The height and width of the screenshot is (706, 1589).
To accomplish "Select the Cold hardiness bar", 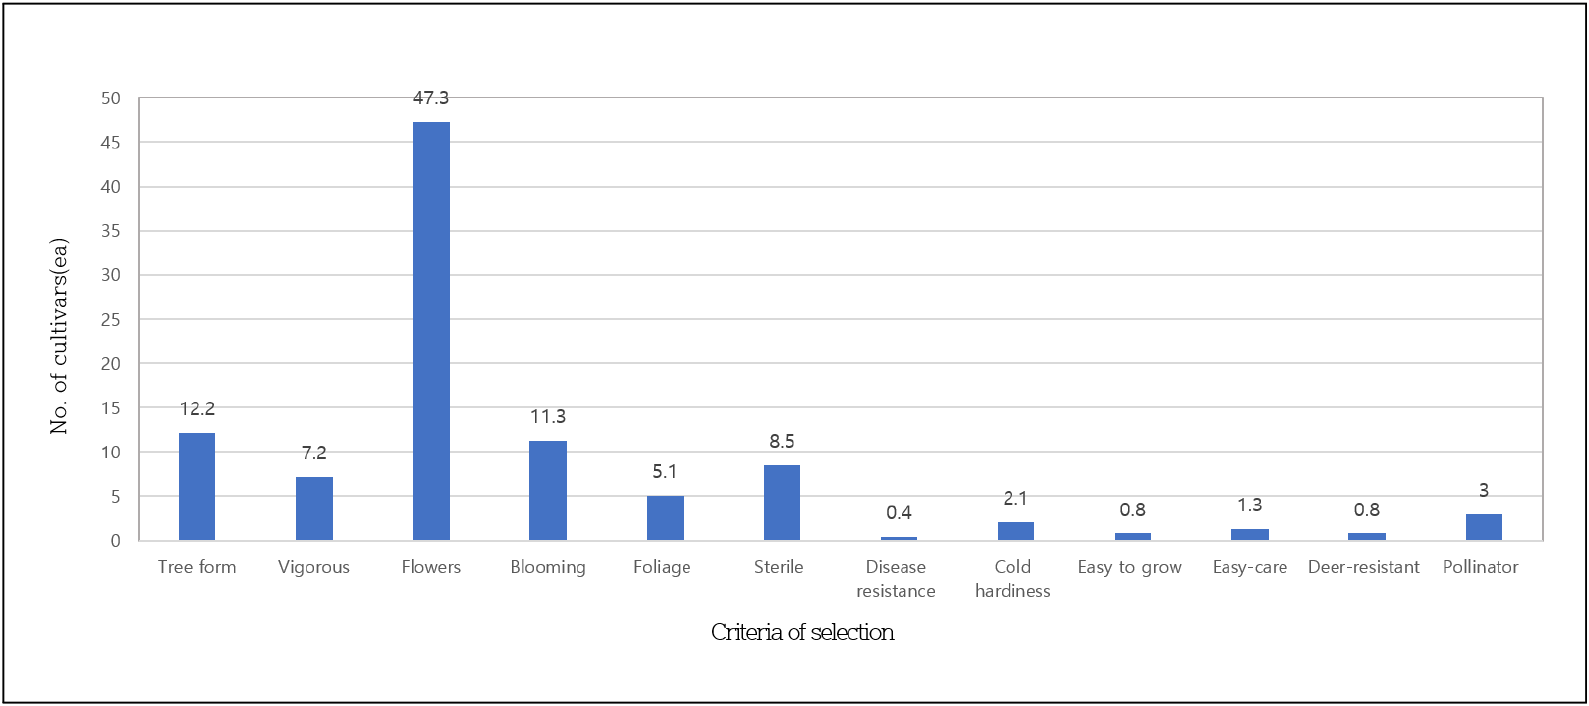I will tap(1016, 531).
